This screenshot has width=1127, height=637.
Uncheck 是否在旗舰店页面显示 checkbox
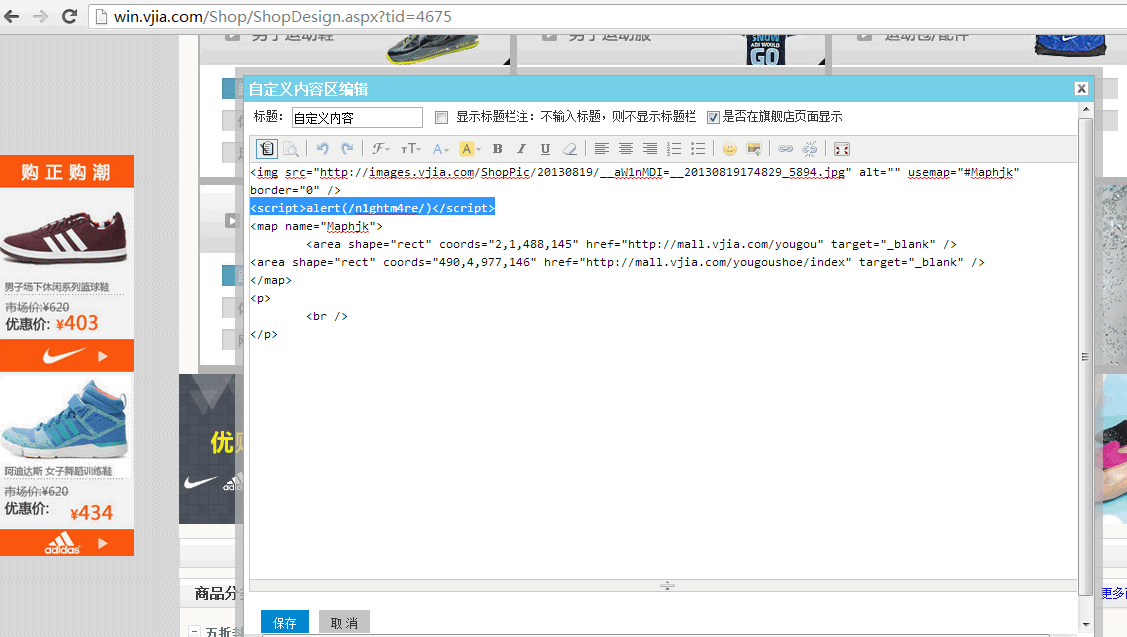point(713,117)
